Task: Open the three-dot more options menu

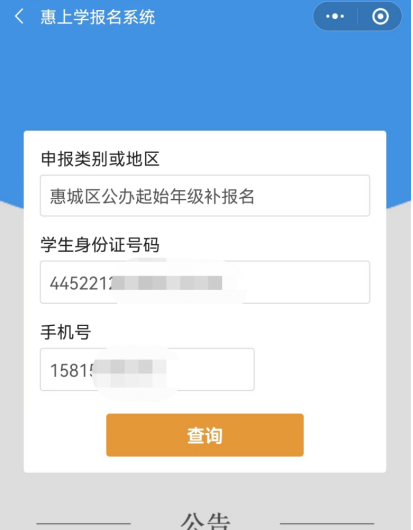Action: pyautogui.click(x=335, y=16)
